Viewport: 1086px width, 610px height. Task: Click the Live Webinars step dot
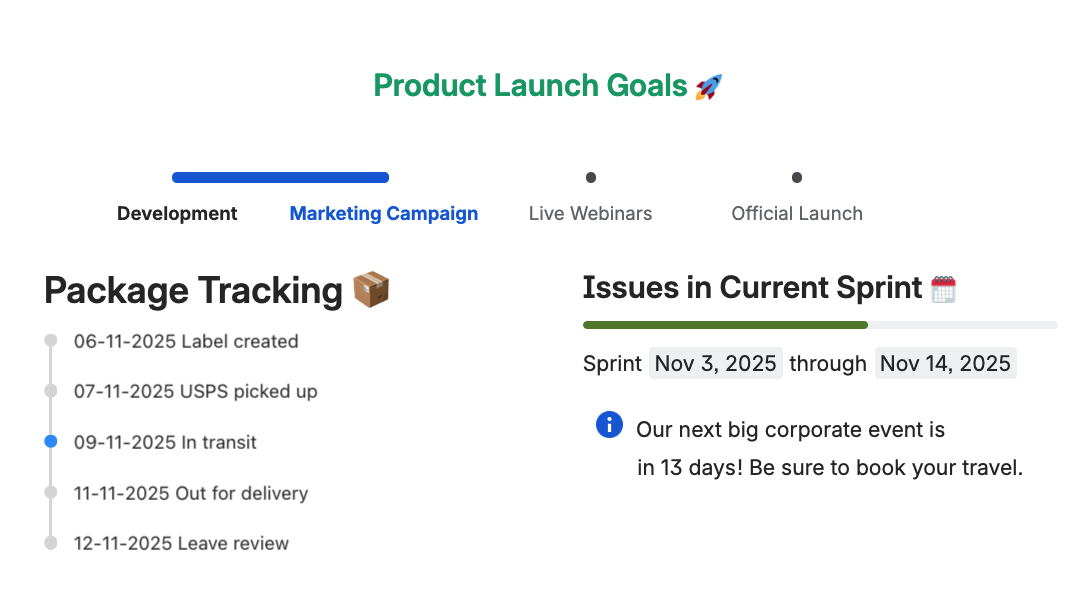pos(591,178)
